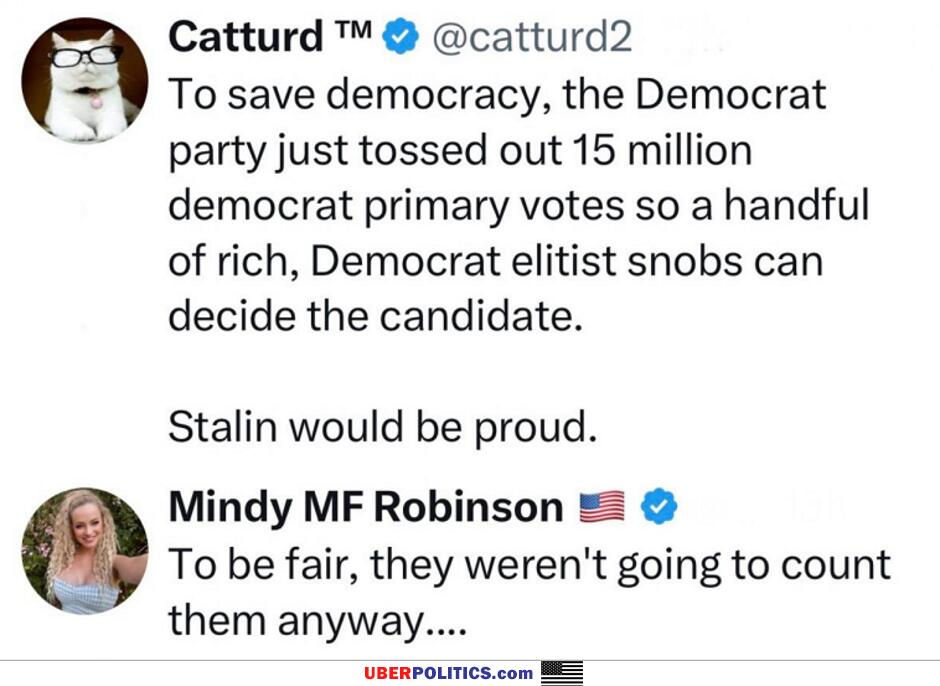
Task: Click the glasses on the cat avatar
Action: pyautogui.click(x=84, y=55)
